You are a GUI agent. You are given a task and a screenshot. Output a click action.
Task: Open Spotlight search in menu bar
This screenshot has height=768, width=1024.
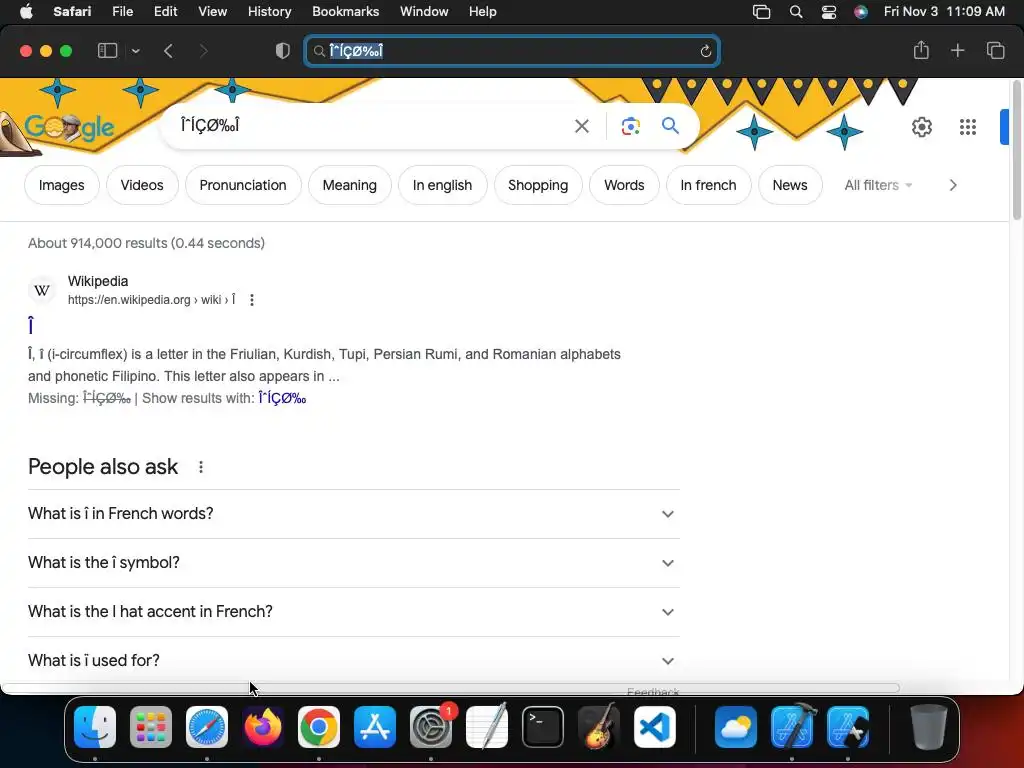coord(795,12)
